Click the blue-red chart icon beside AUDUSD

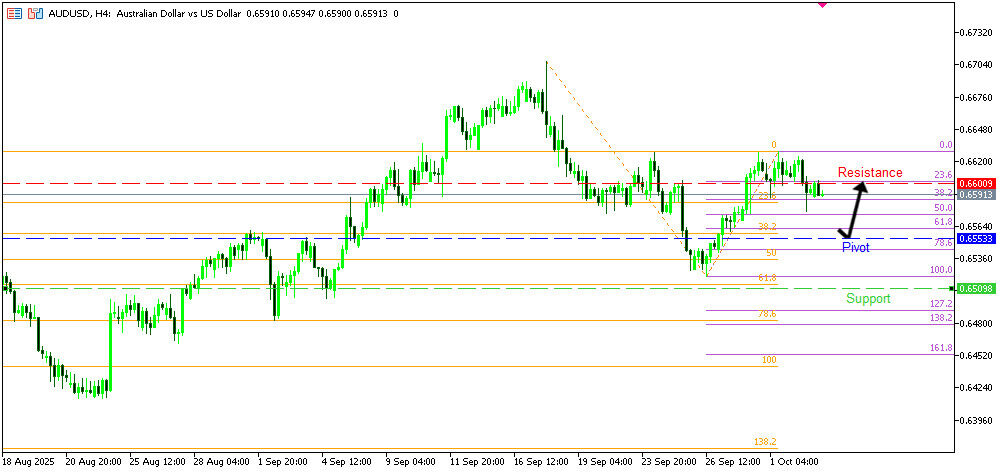pyautogui.click(x=35, y=14)
